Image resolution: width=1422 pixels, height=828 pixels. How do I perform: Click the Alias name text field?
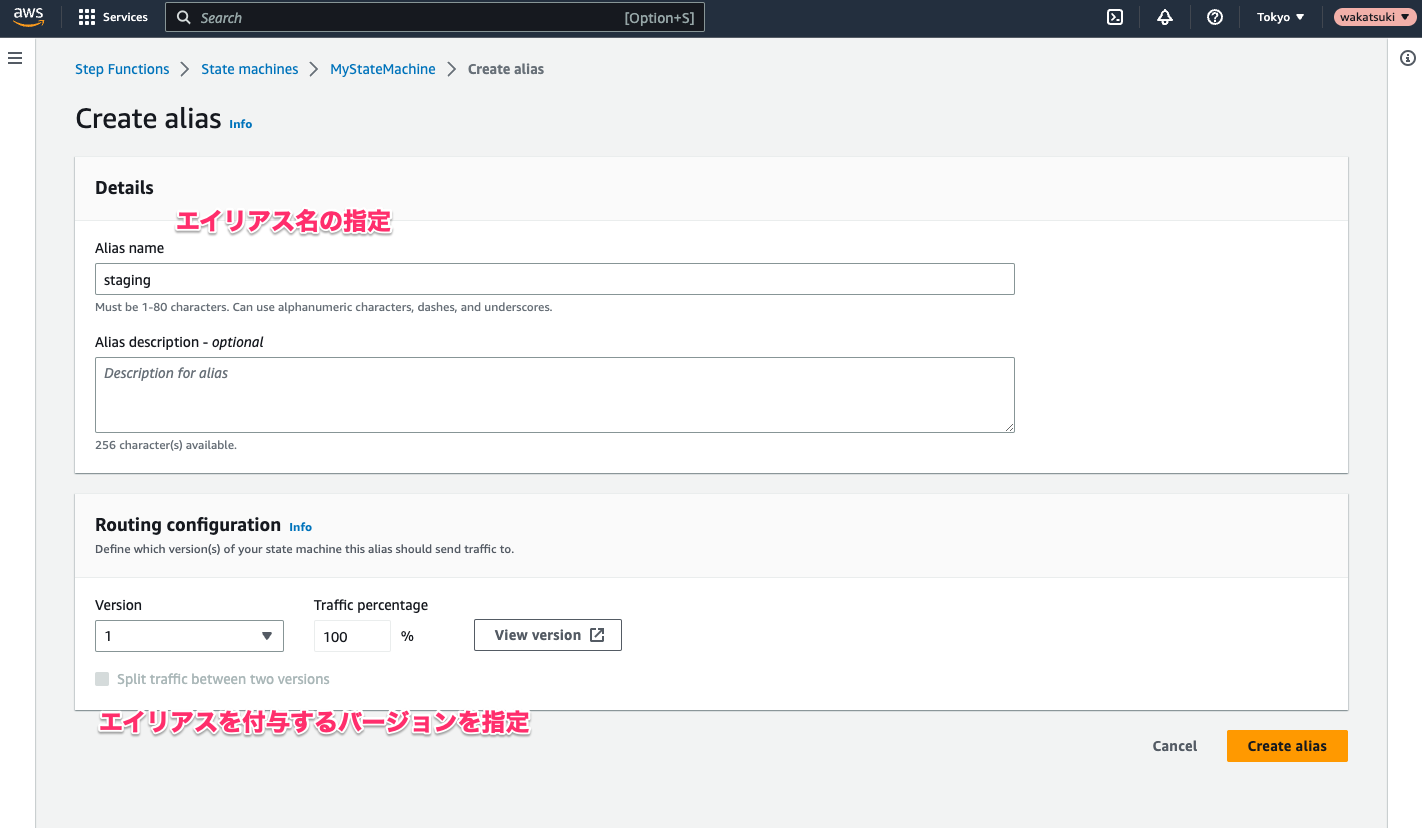coord(554,280)
